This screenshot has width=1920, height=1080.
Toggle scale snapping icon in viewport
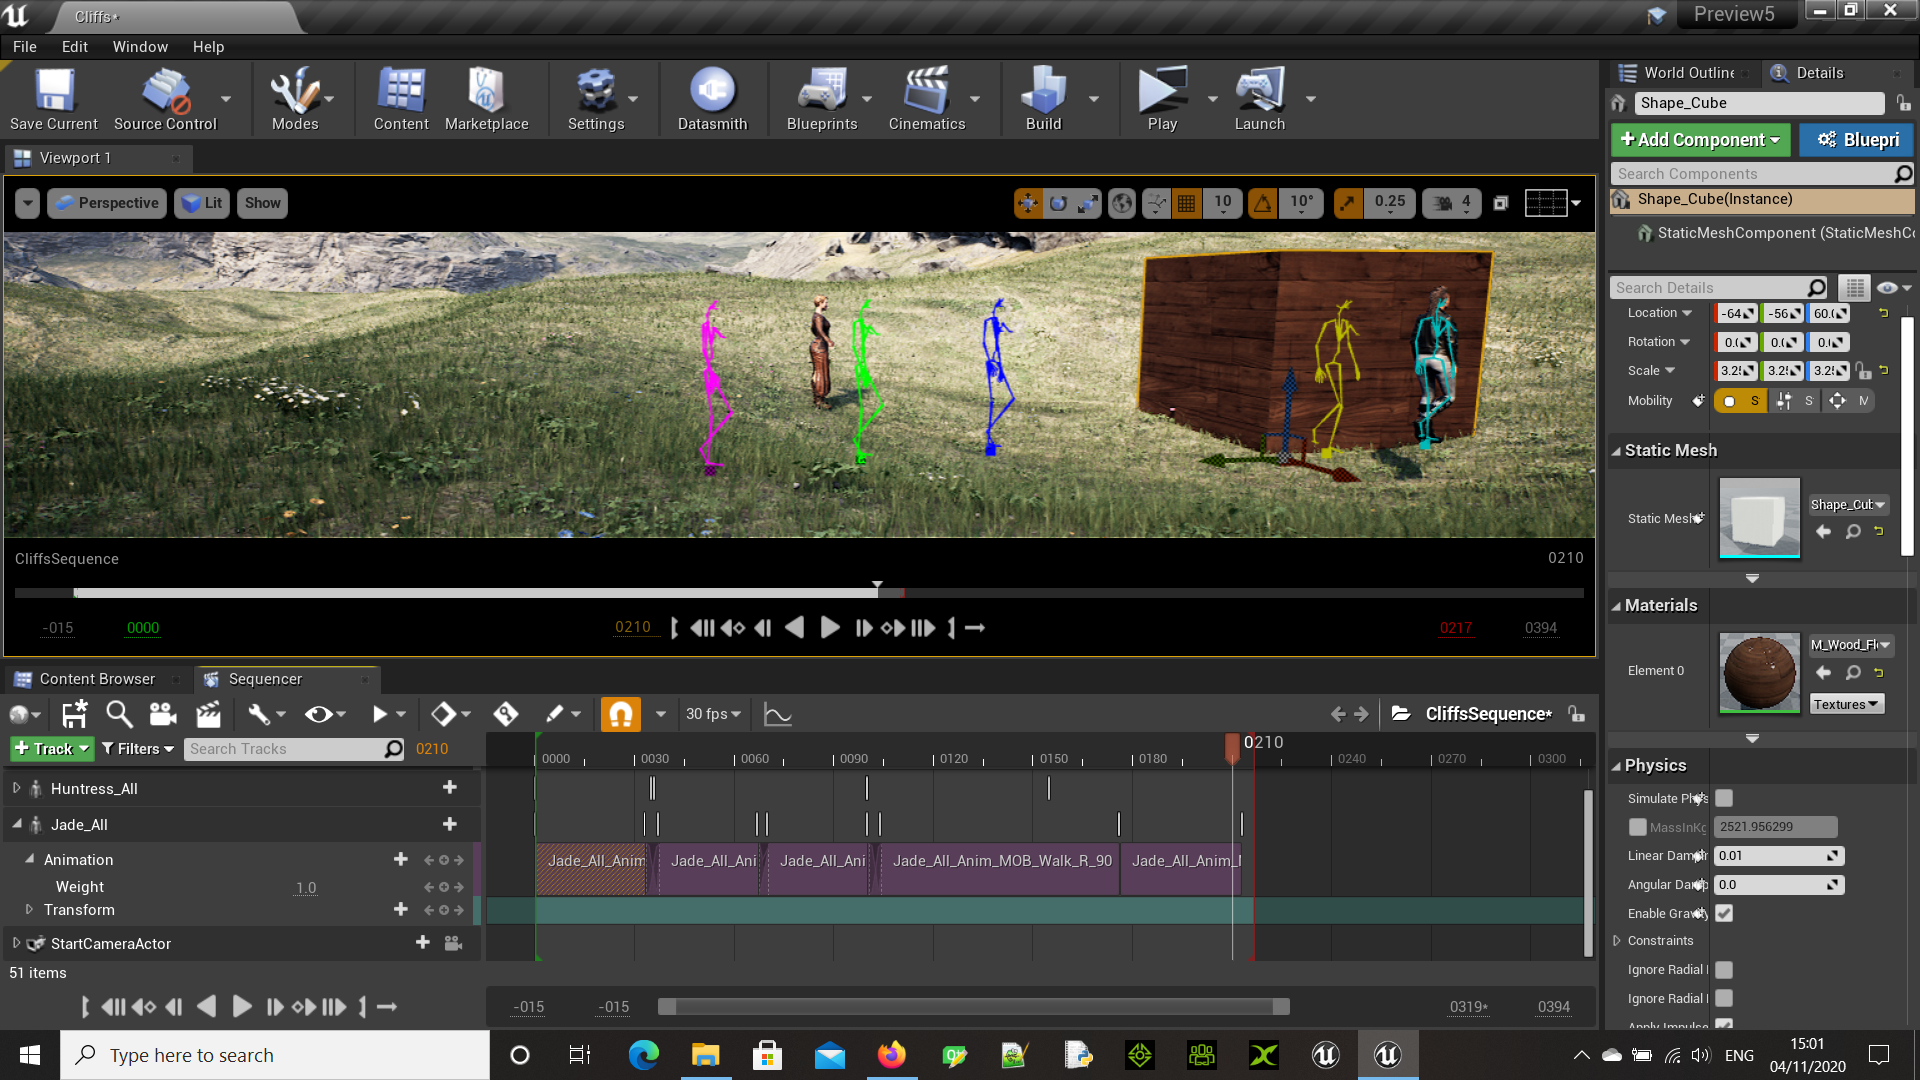point(1348,203)
